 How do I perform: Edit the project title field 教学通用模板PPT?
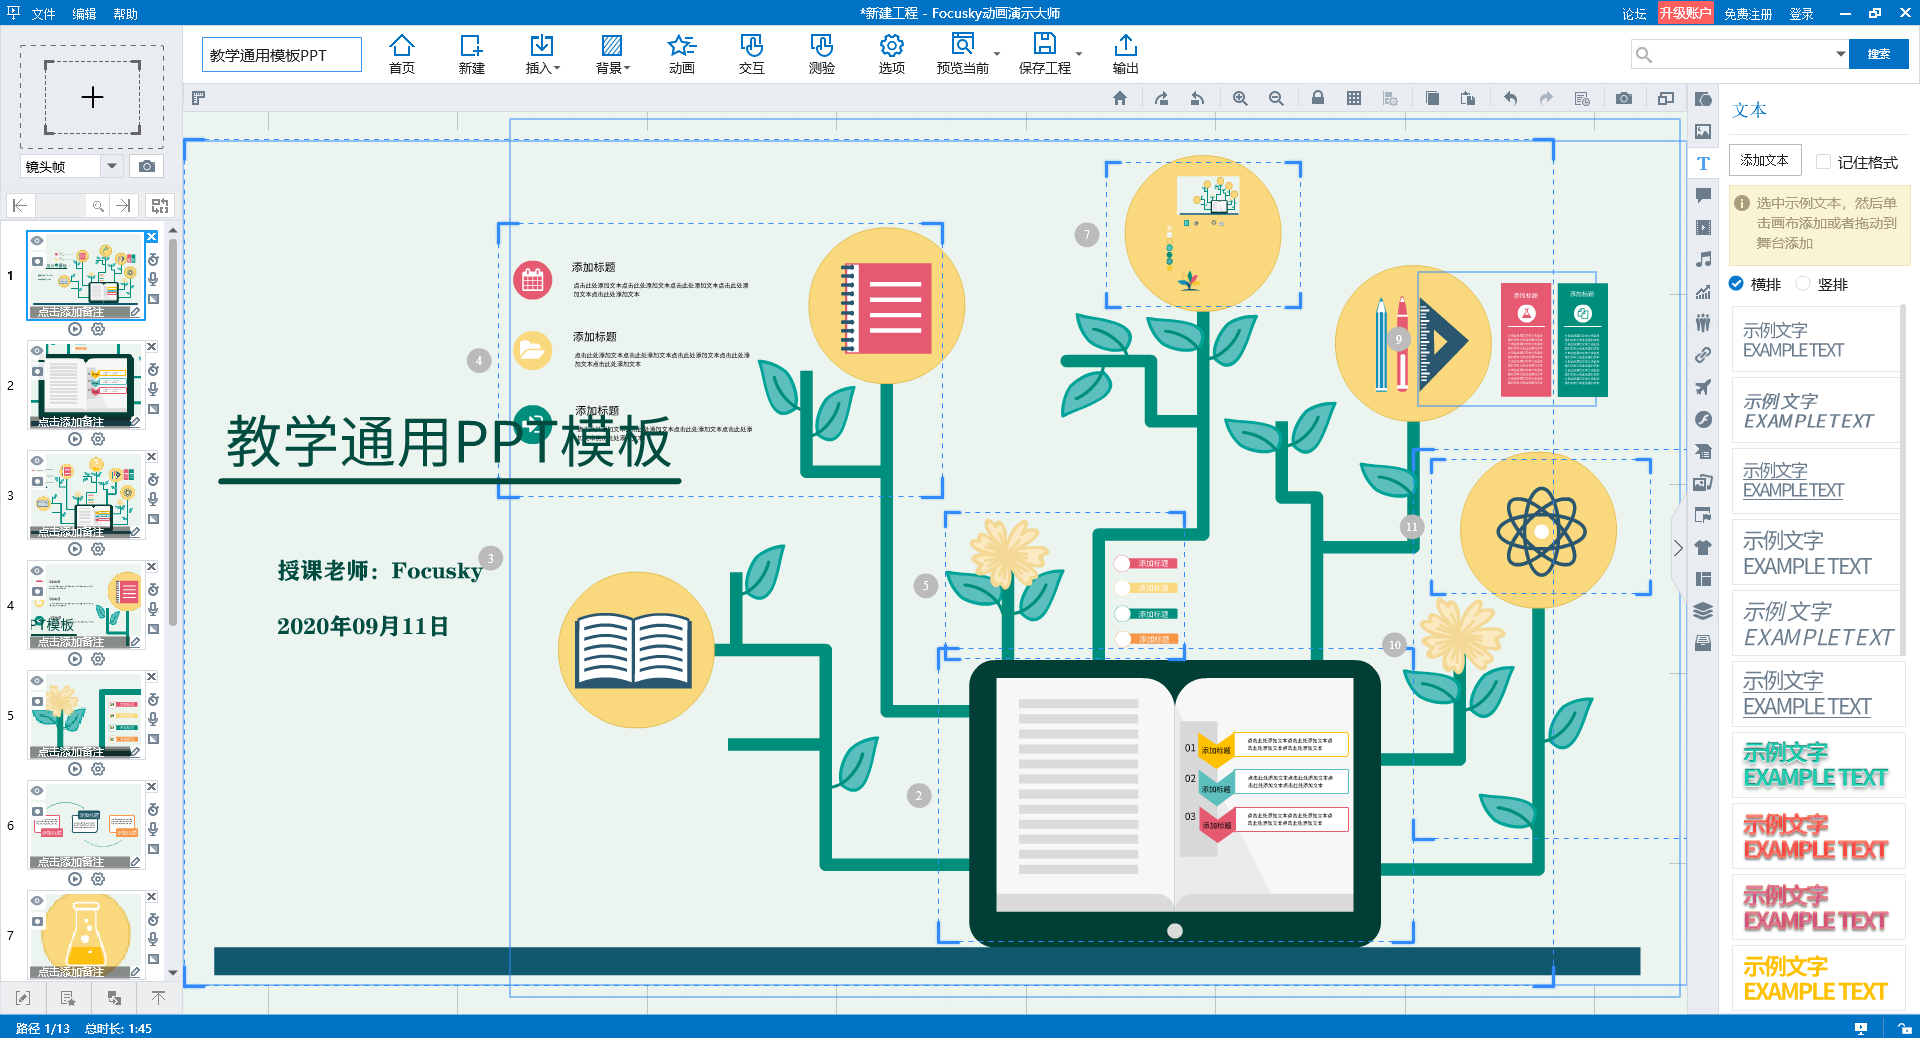282,55
